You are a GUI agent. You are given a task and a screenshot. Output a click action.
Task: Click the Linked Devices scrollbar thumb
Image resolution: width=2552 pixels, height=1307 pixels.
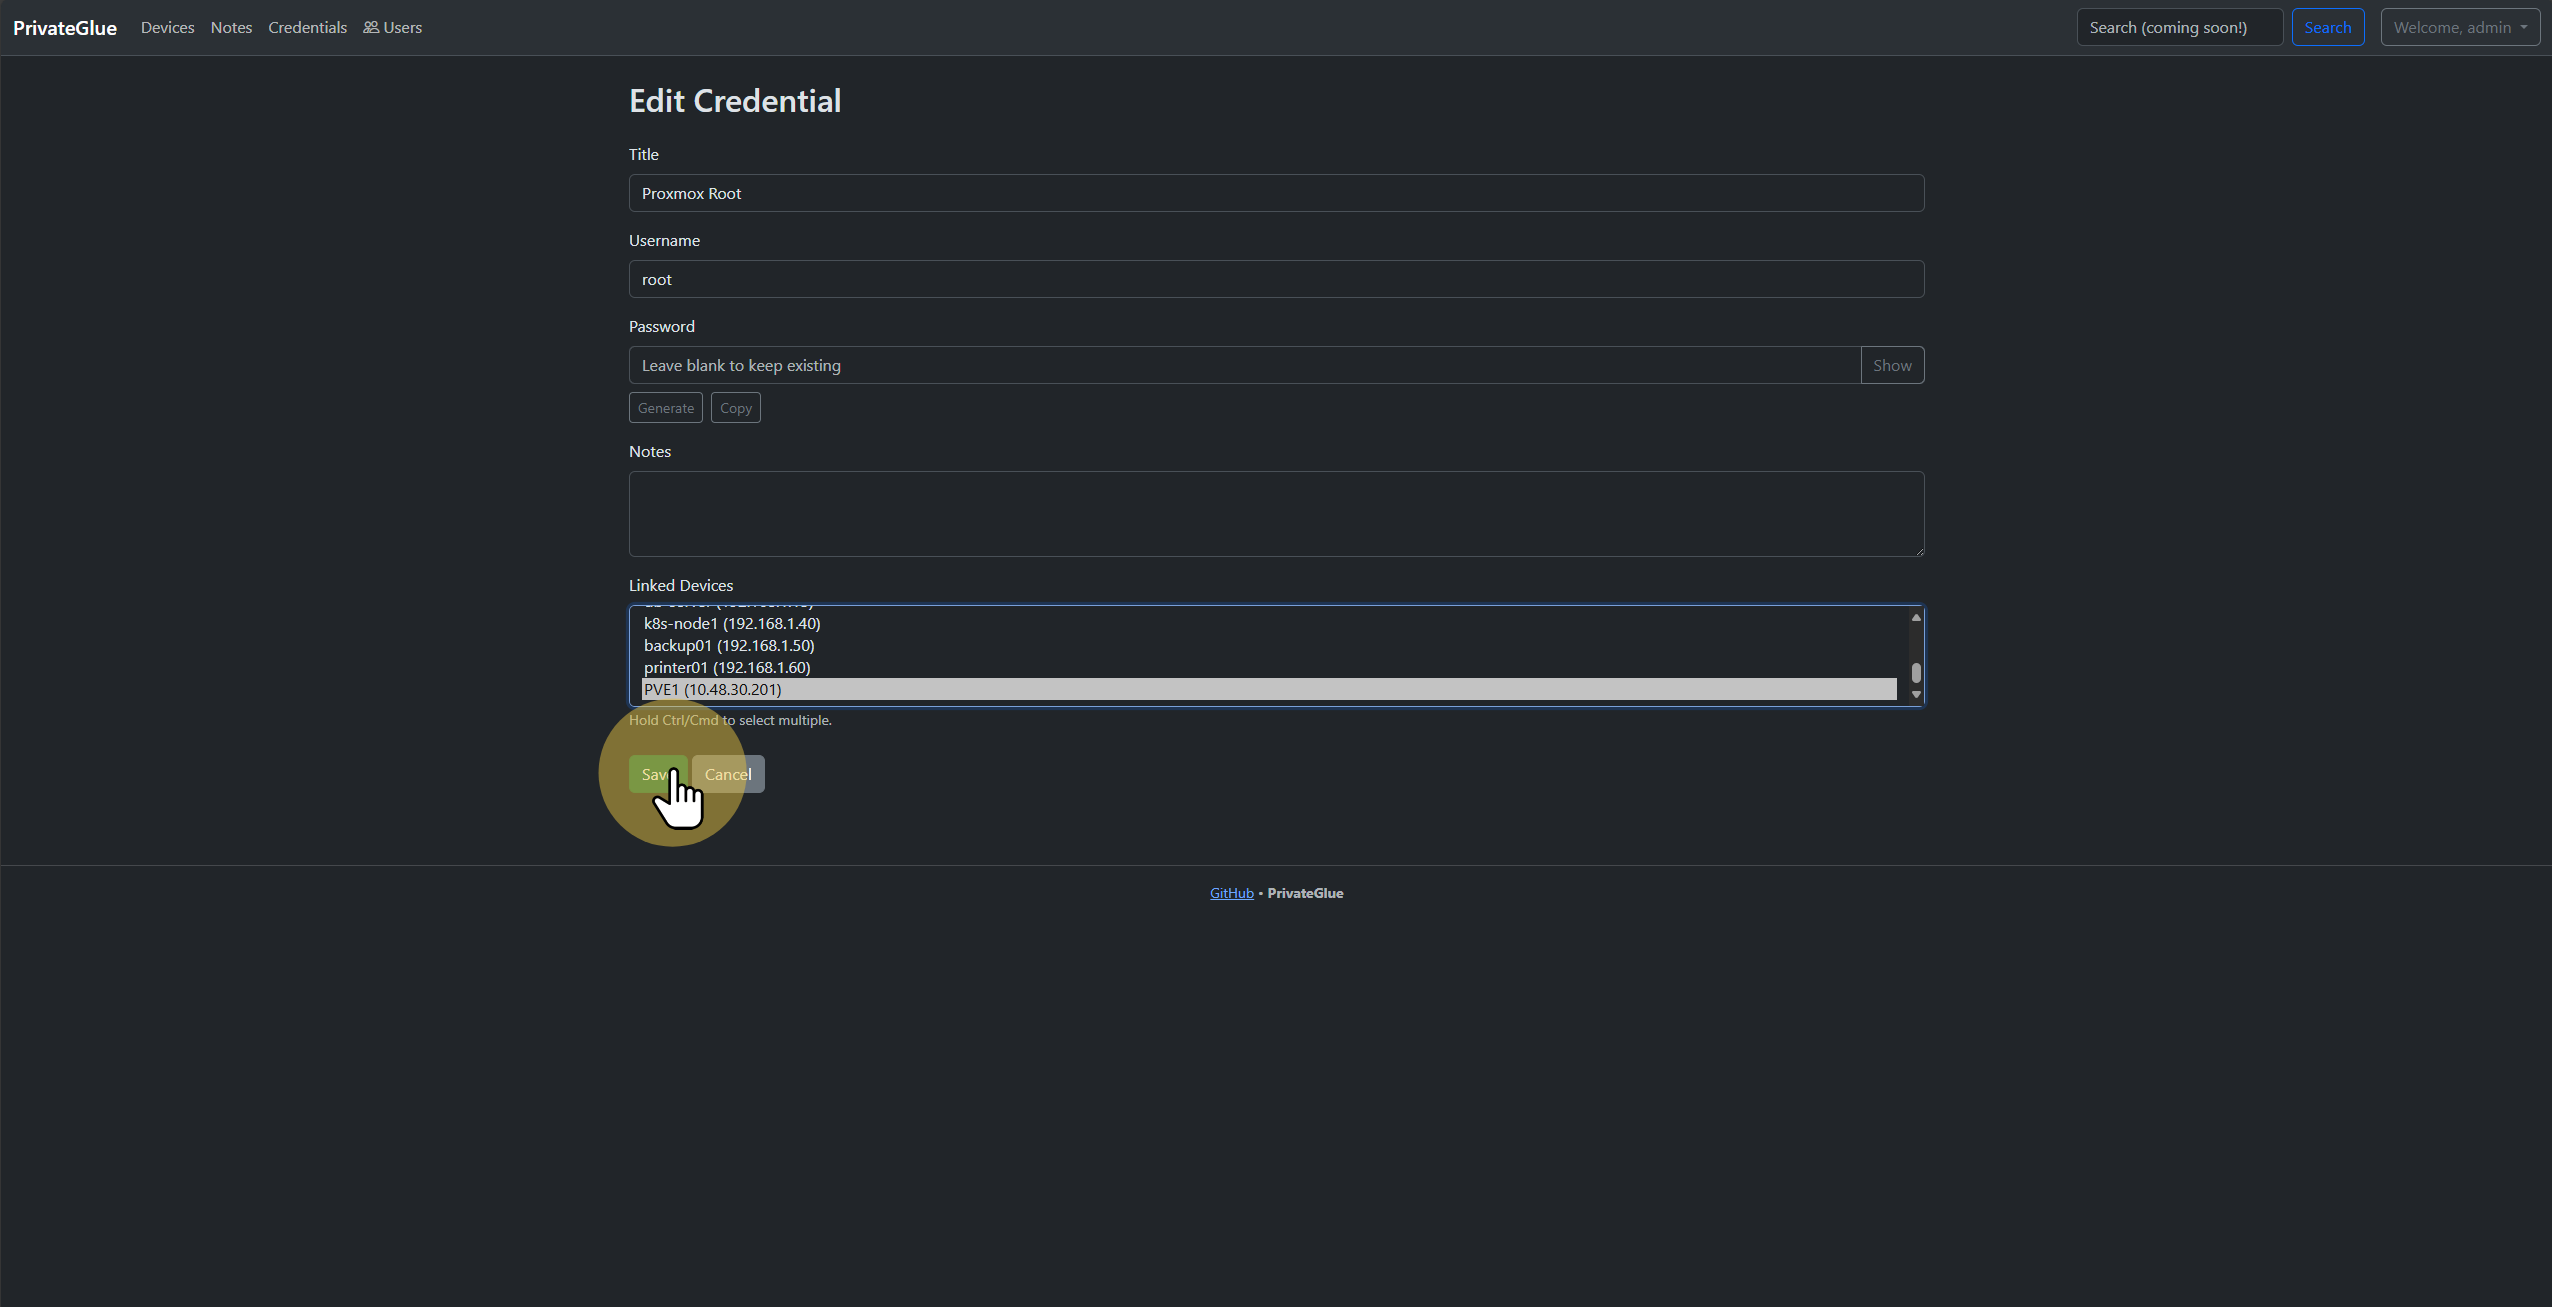1916,673
